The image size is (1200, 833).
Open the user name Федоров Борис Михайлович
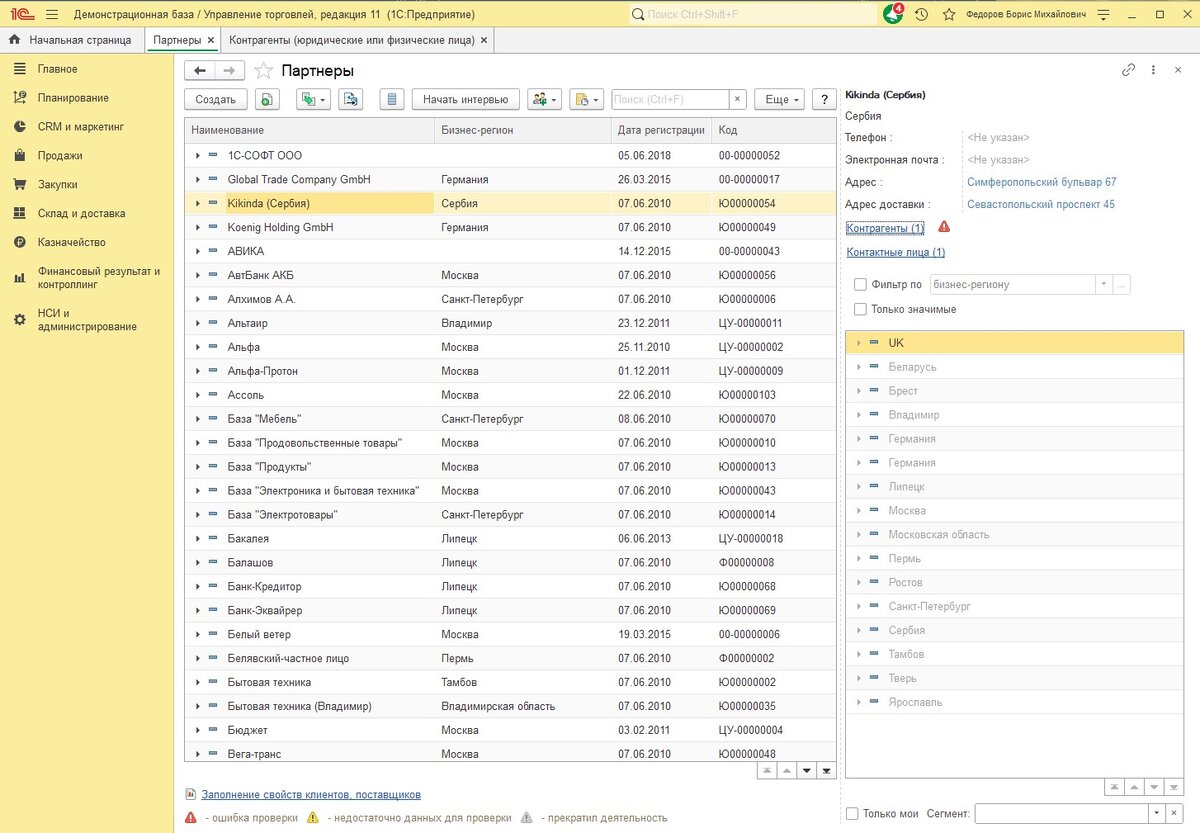coord(1024,15)
